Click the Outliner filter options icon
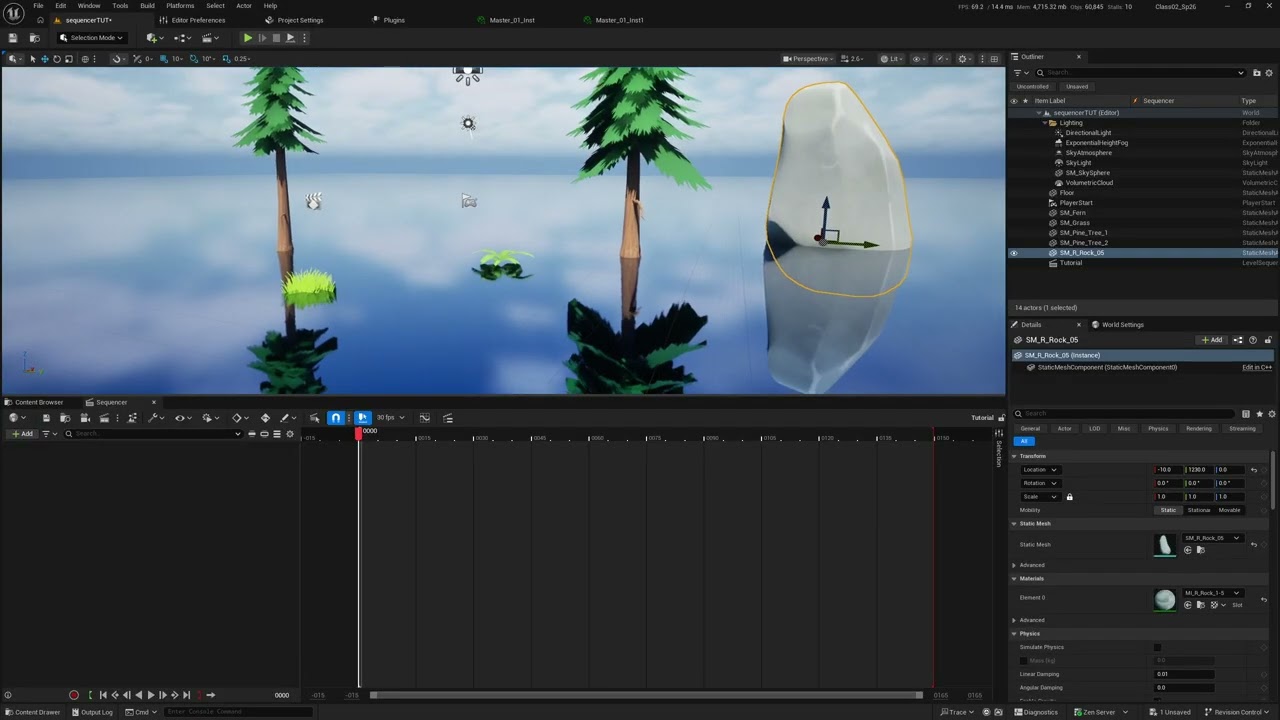The image size is (1280, 720). (1018, 73)
